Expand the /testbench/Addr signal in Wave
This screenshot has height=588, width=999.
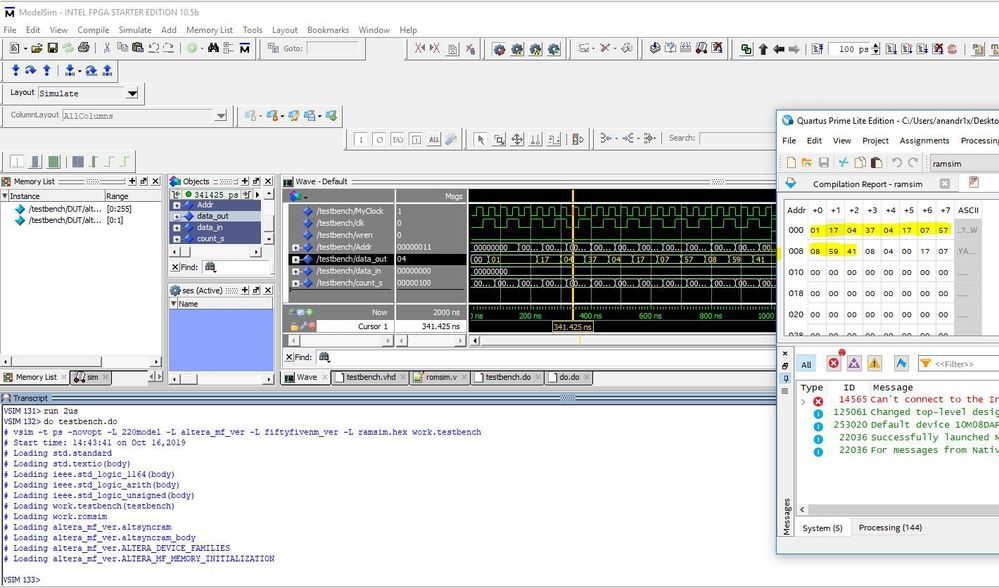pos(295,247)
